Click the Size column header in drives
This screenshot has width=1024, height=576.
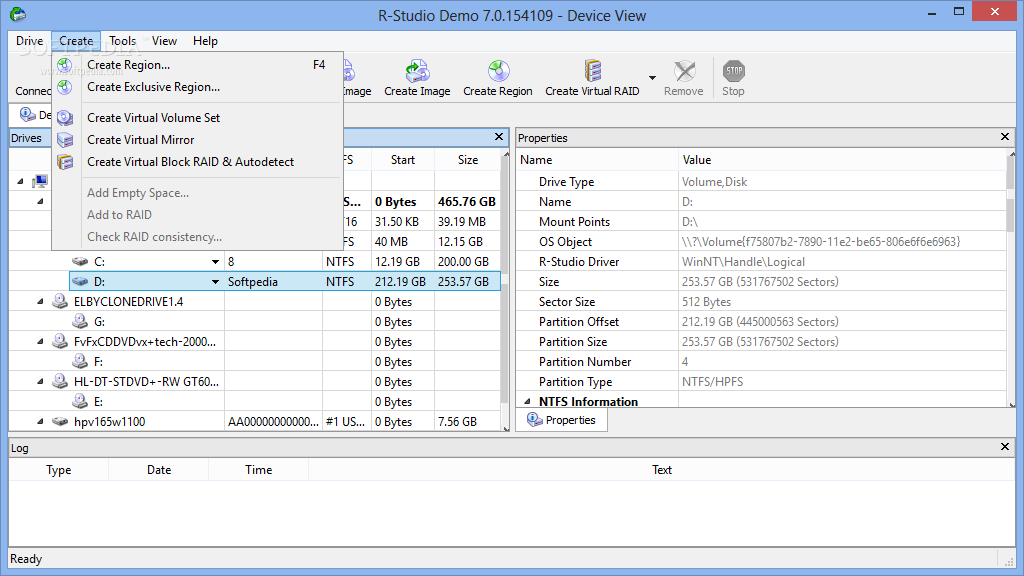[x=468, y=160]
